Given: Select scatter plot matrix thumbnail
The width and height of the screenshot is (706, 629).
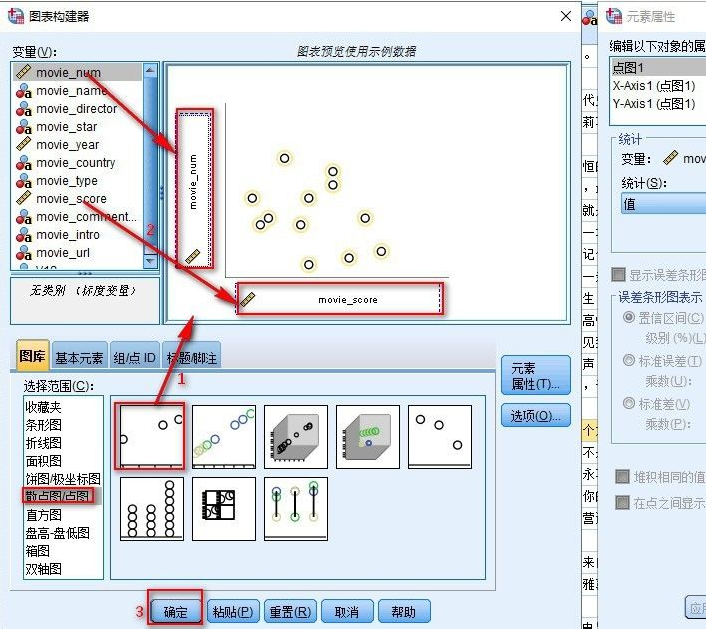Looking at the screenshot, I should (224, 509).
